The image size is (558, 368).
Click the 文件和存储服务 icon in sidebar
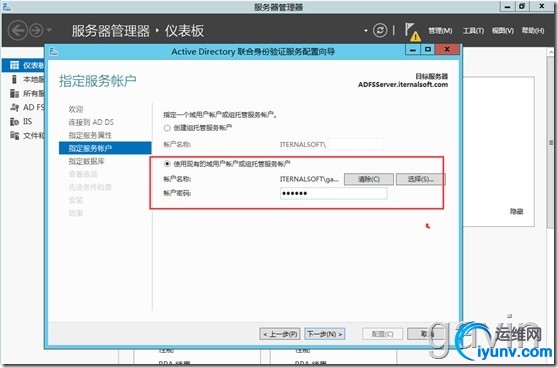[14, 136]
